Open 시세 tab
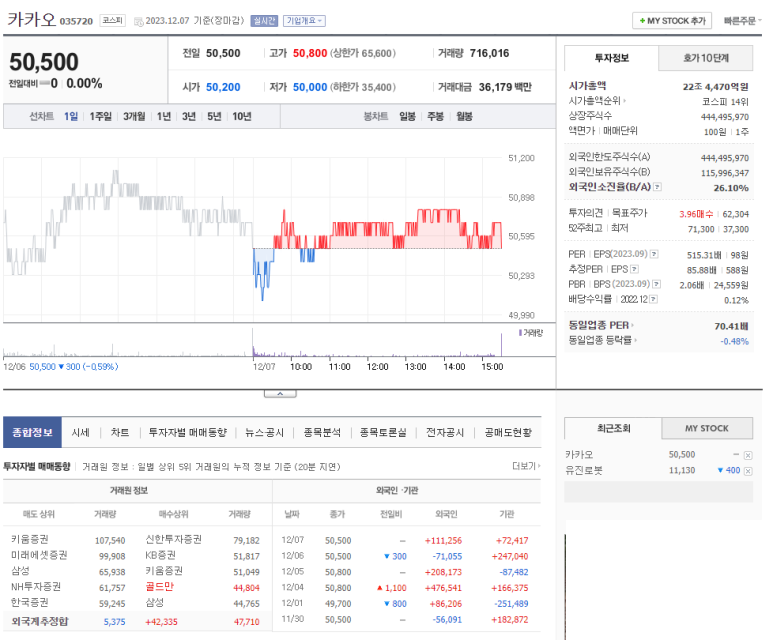The image size is (773, 640). [x=80, y=432]
